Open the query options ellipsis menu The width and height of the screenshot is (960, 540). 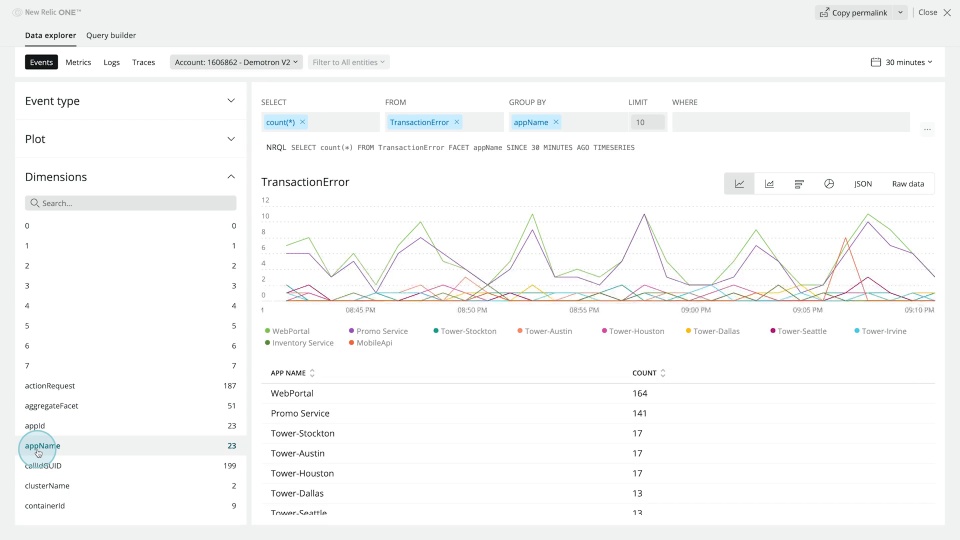[x=927, y=129]
